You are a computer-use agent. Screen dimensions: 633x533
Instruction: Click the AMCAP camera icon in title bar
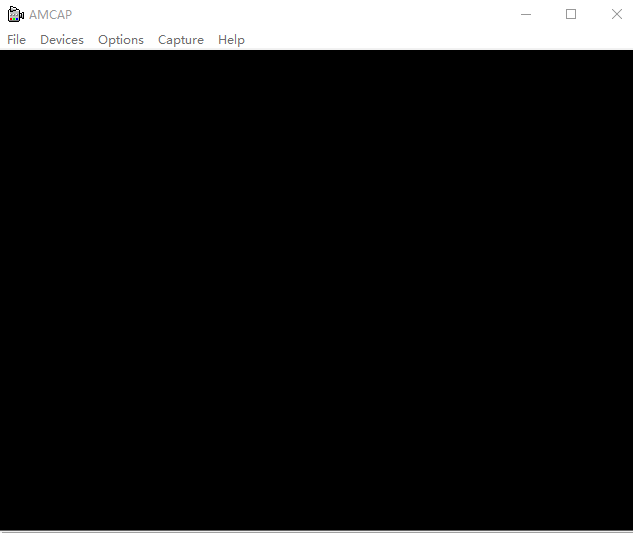point(15,14)
